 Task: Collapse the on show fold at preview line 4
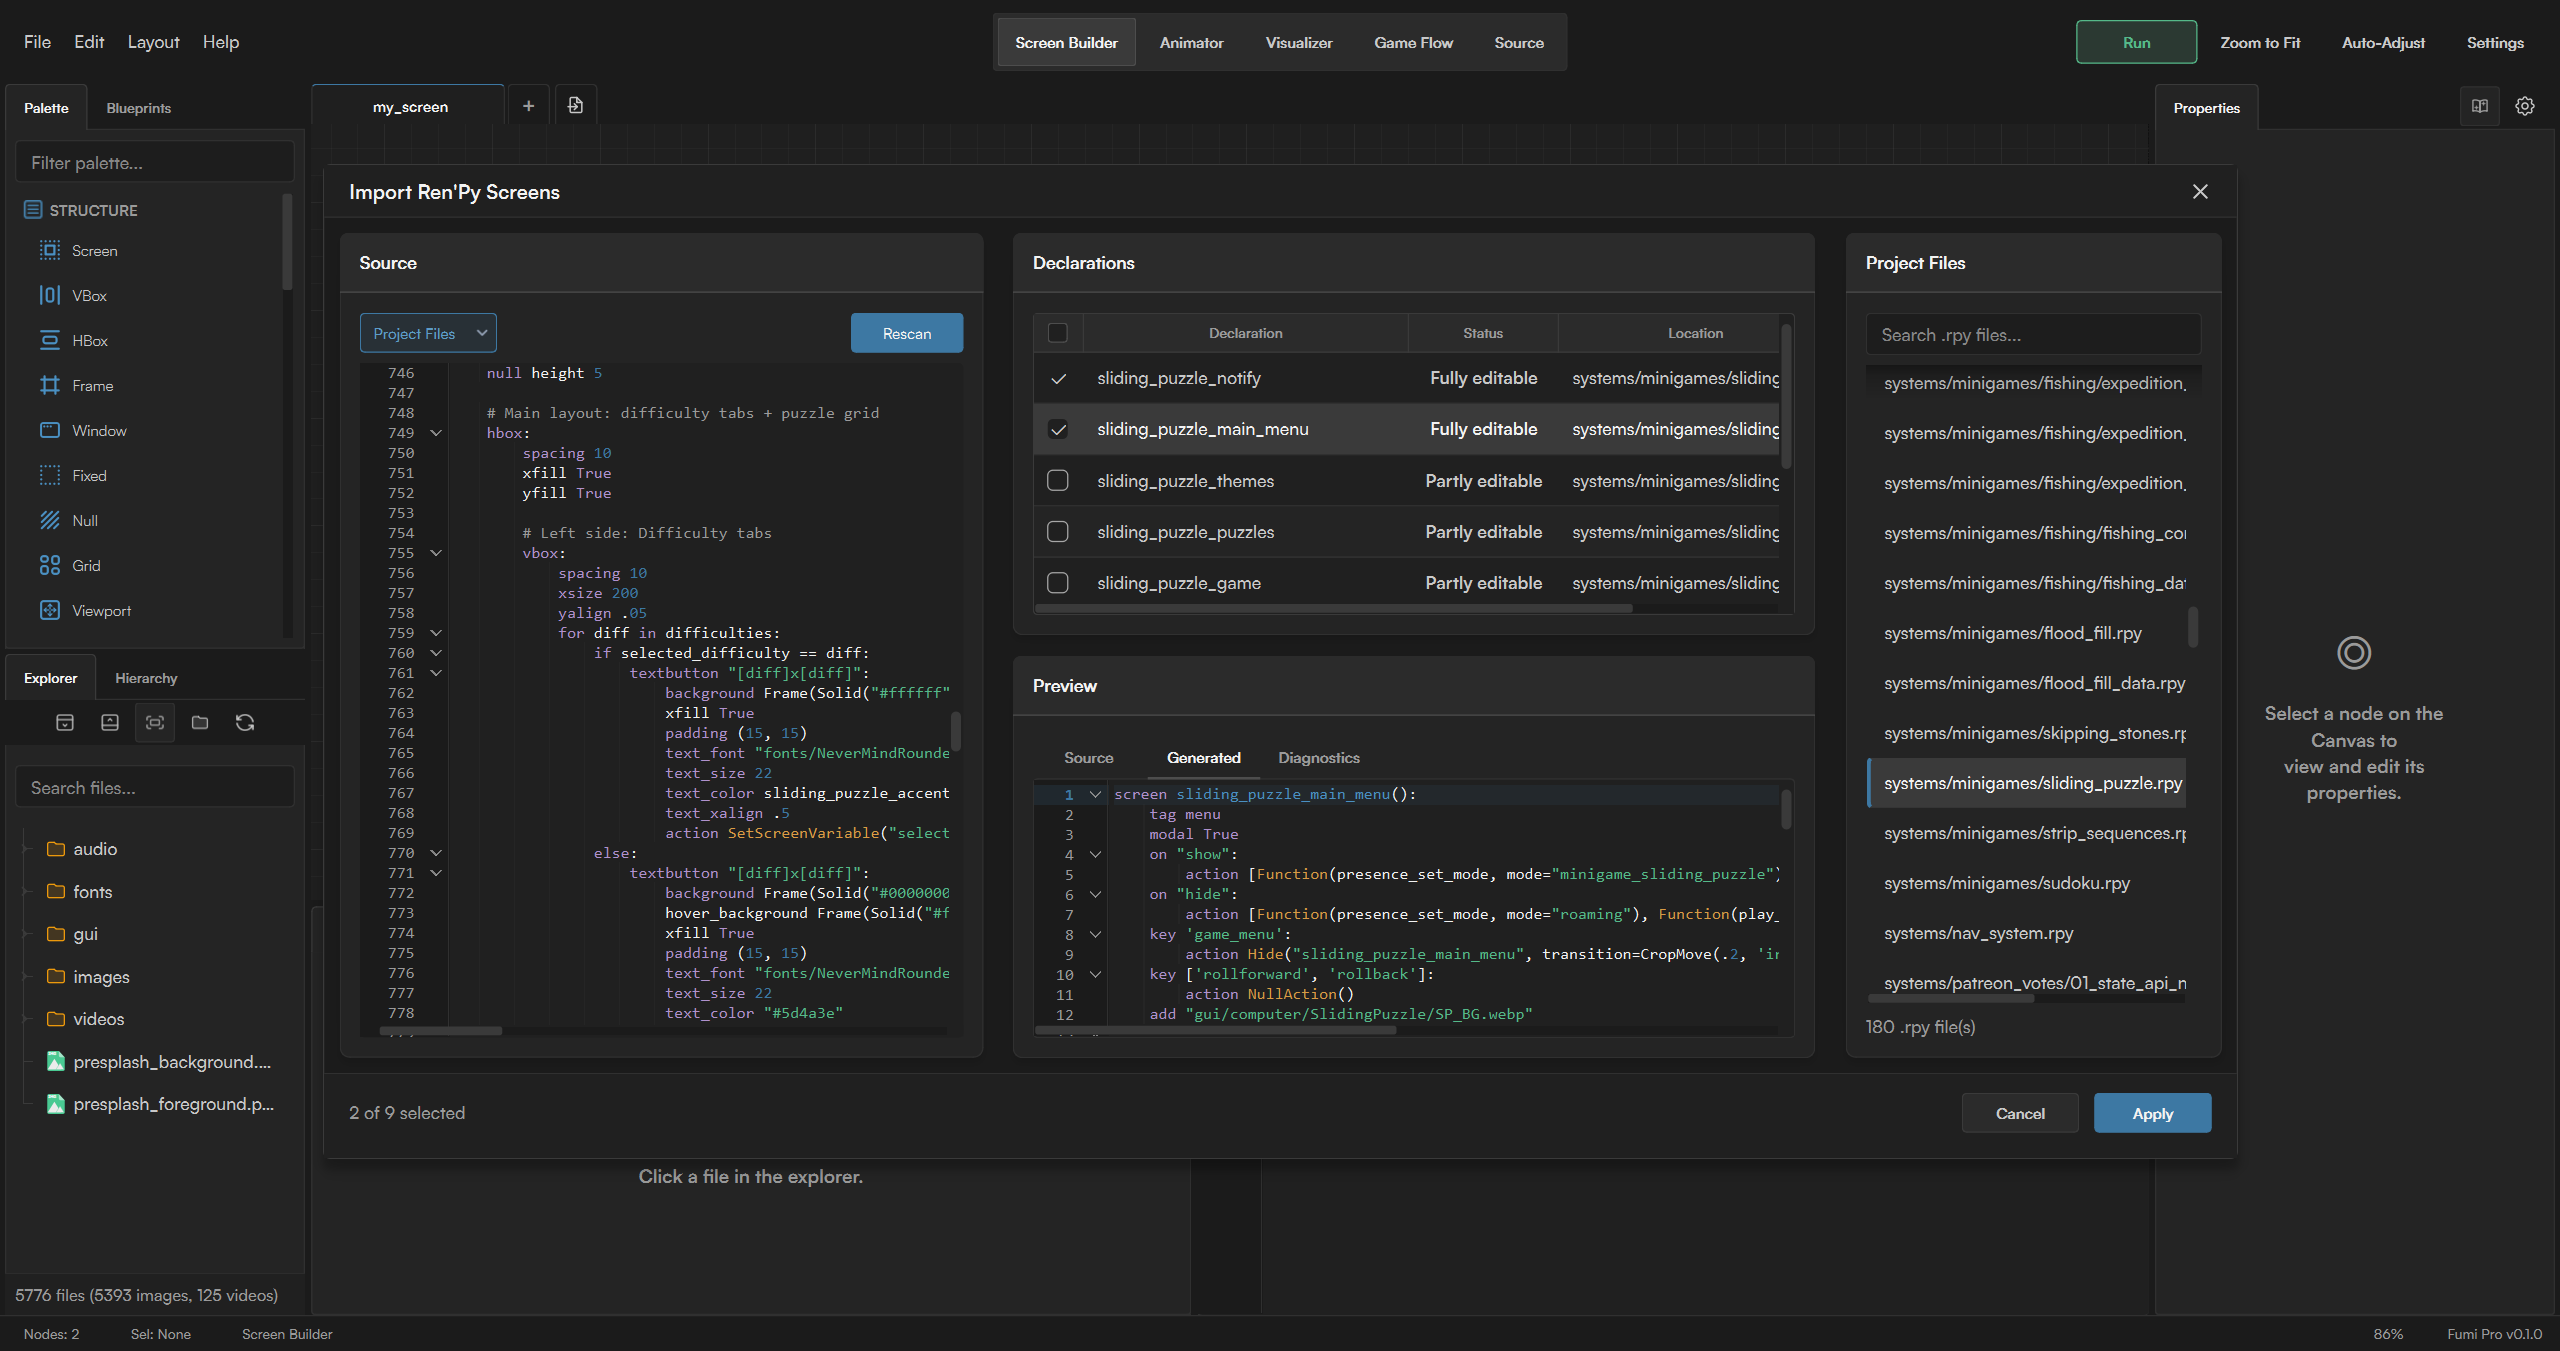[x=1095, y=855]
